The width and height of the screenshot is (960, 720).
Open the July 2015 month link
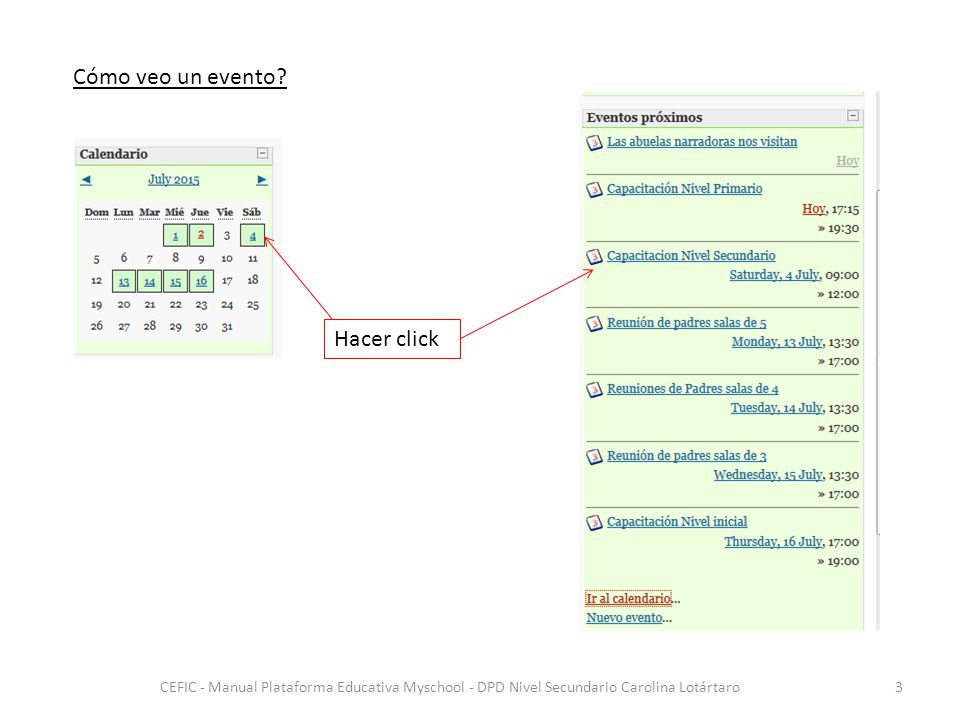(x=173, y=179)
